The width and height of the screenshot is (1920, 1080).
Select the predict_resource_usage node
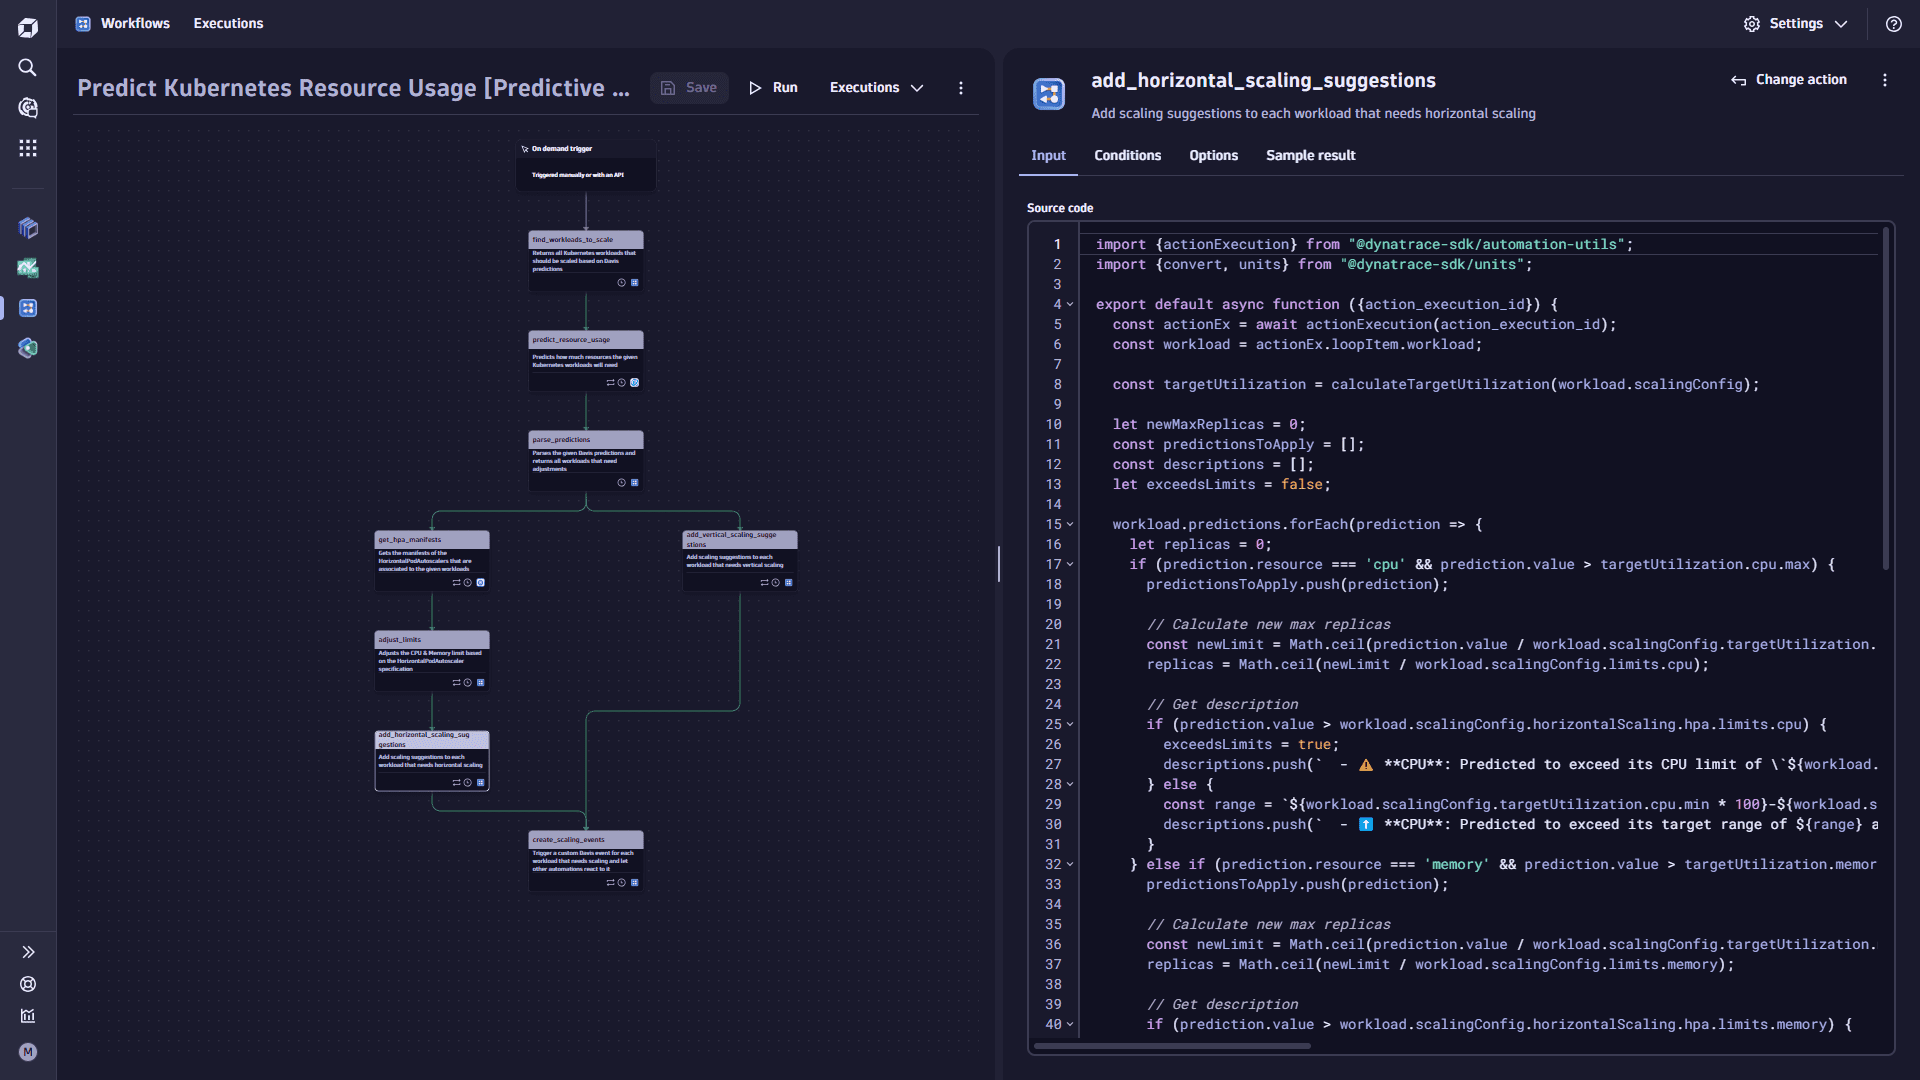click(586, 361)
